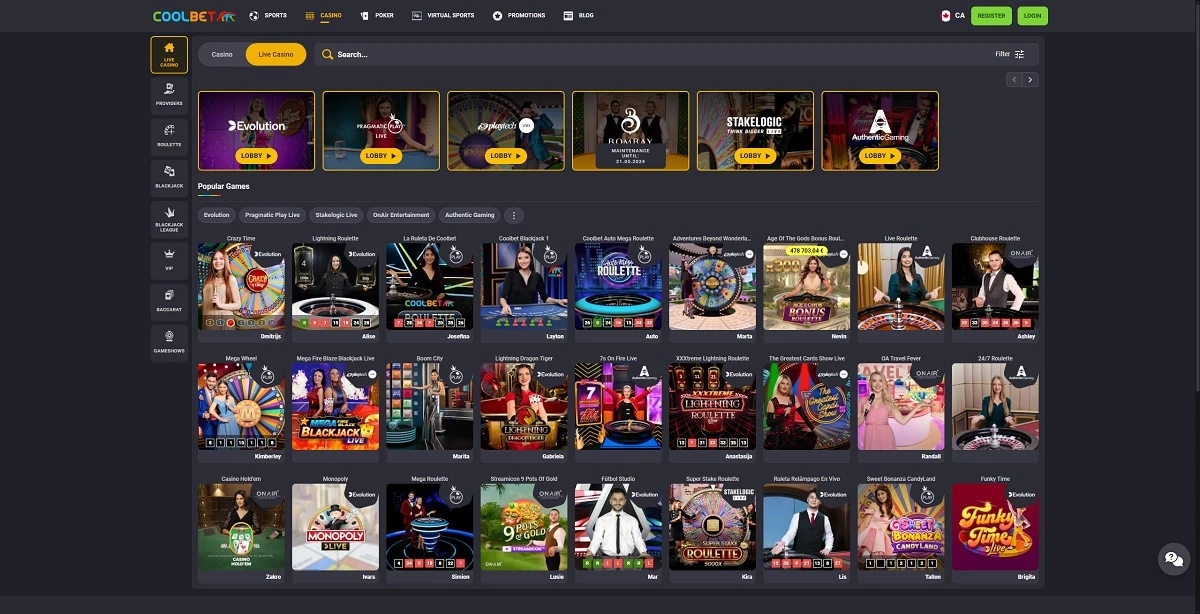Viewport: 1200px width, 614px height.
Task: Open the Pragmatic Play Live lobby button
Action: pyautogui.click(x=381, y=156)
